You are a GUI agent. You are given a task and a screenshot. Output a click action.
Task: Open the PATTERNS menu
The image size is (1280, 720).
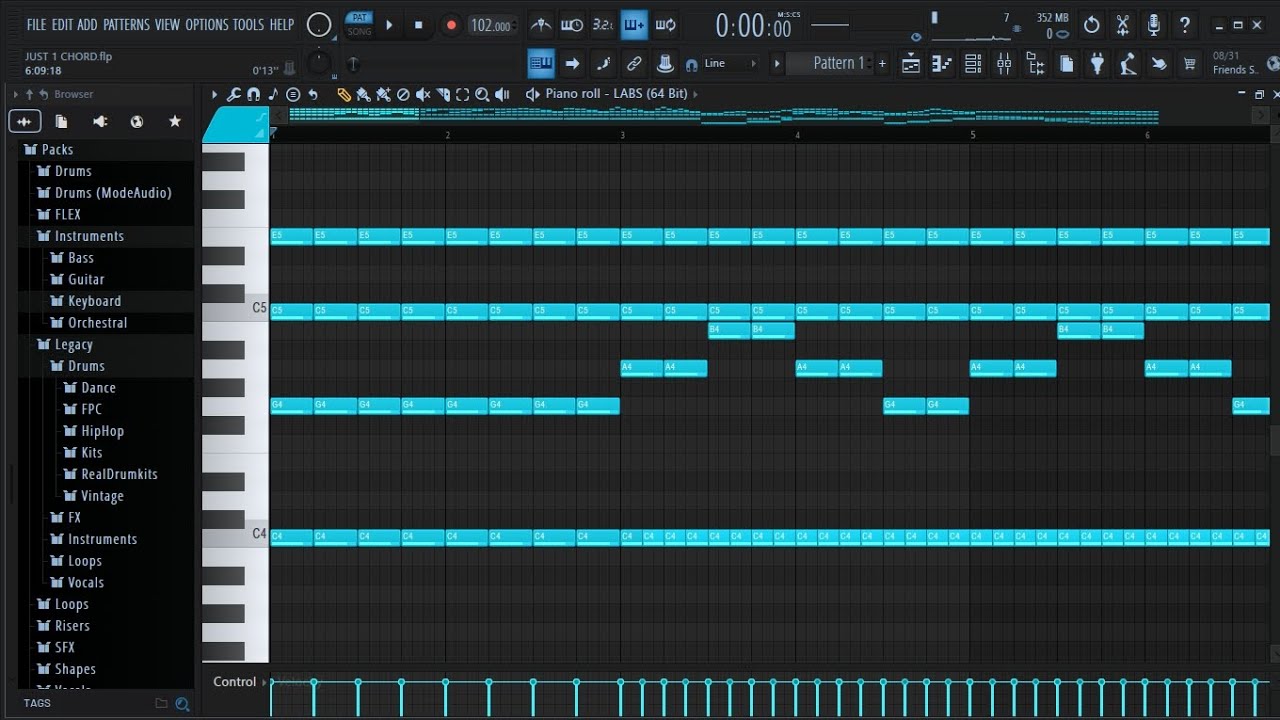127,25
